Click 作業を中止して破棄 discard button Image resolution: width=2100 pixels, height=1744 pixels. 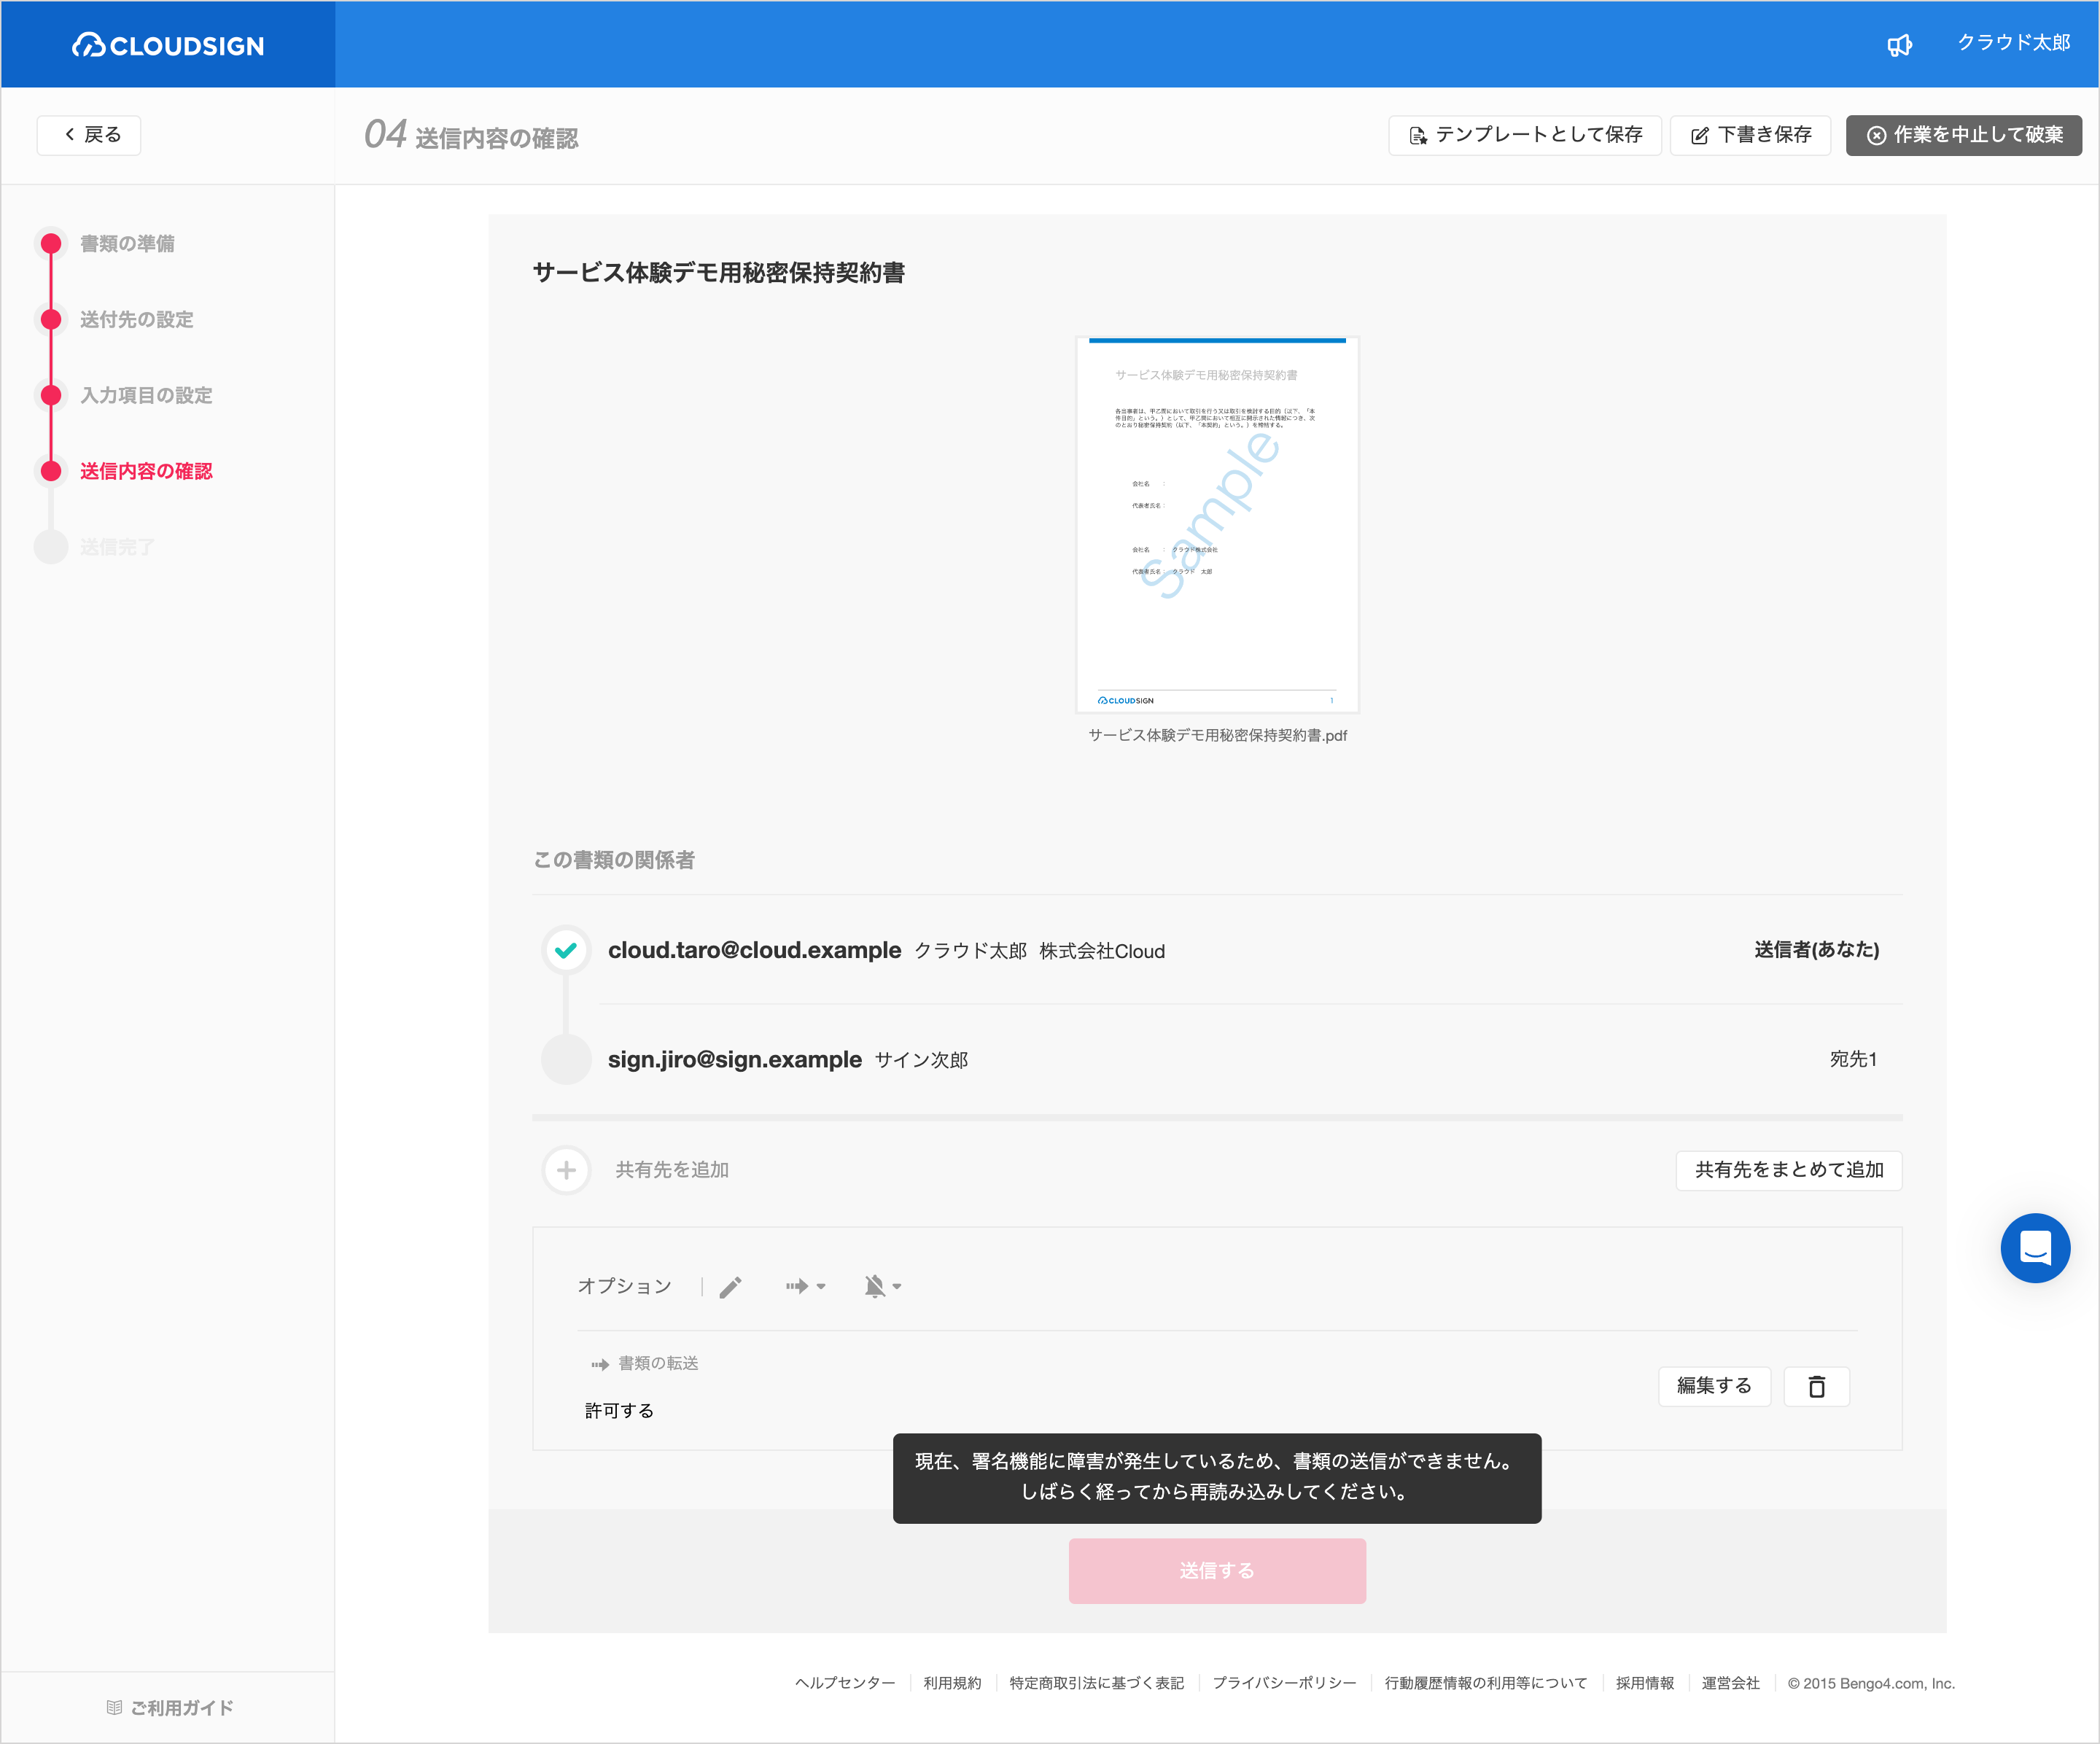(1963, 135)
